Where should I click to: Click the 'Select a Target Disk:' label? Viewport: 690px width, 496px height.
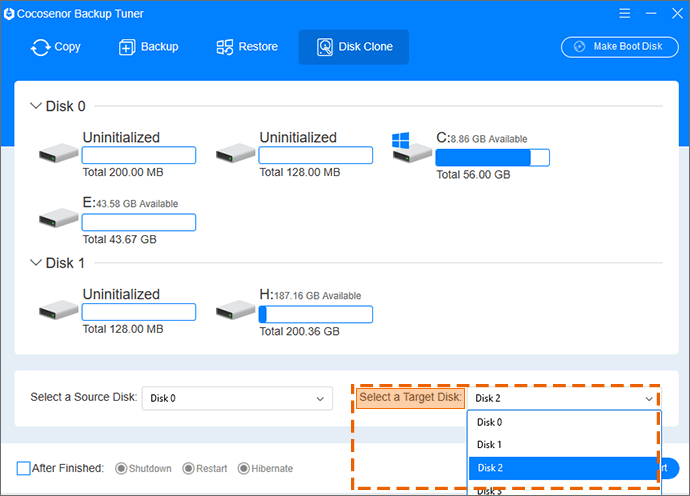(410, 397)
